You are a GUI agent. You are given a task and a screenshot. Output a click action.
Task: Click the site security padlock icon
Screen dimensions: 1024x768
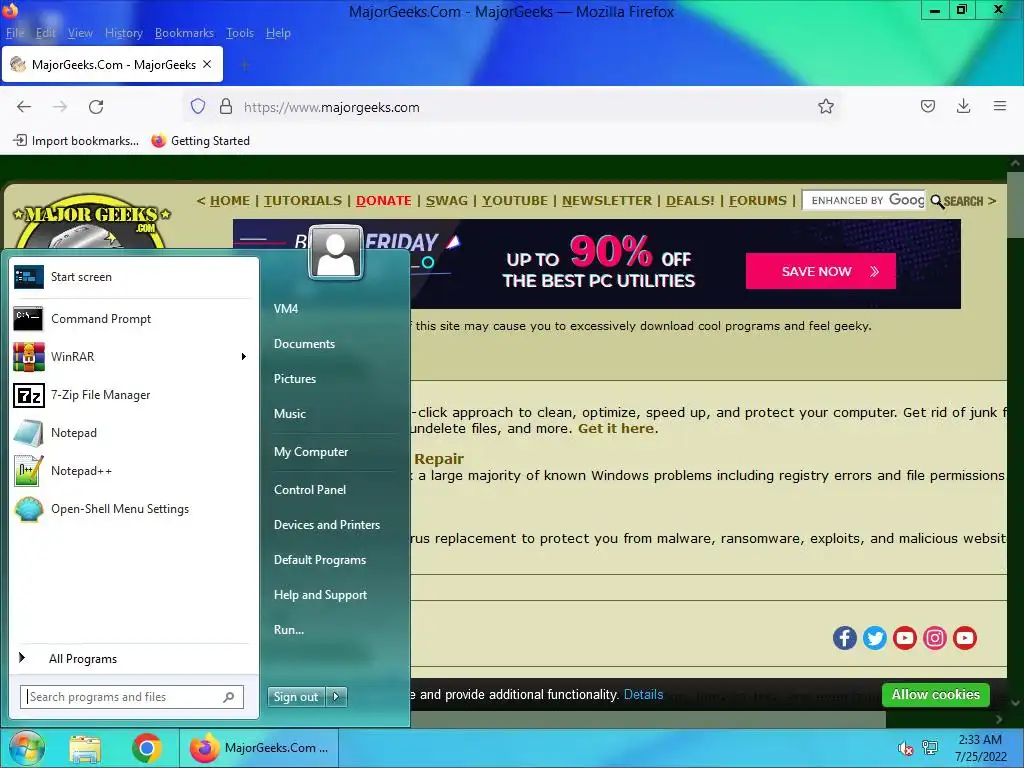tap(226, 106)
